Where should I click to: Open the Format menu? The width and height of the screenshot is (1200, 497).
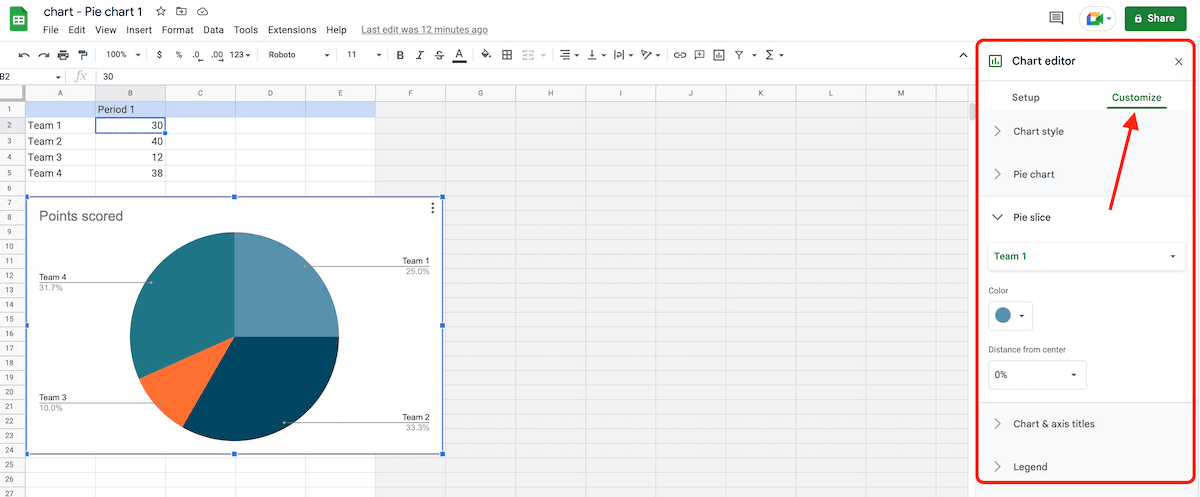[x=178, y=30]
